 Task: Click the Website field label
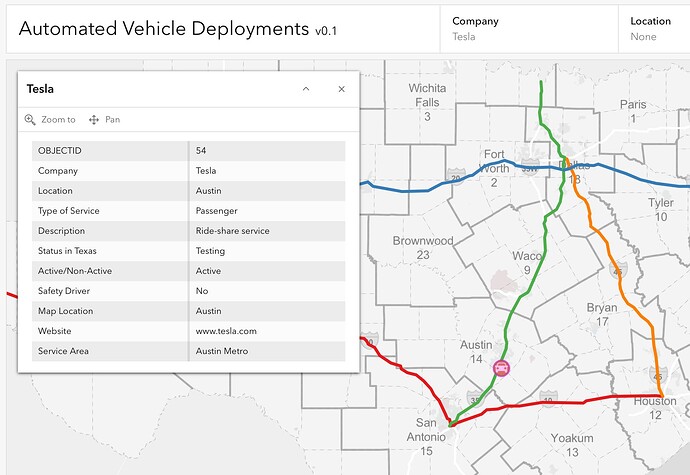click(55, 331)
